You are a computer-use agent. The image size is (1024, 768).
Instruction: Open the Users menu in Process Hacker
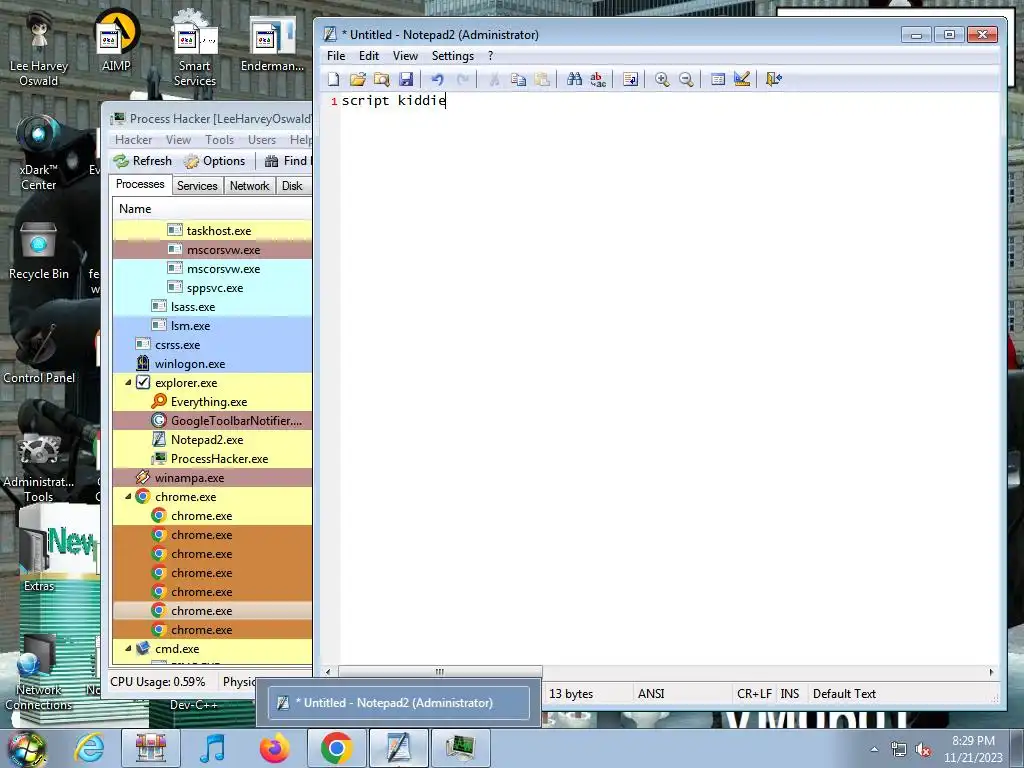(262, 140)
